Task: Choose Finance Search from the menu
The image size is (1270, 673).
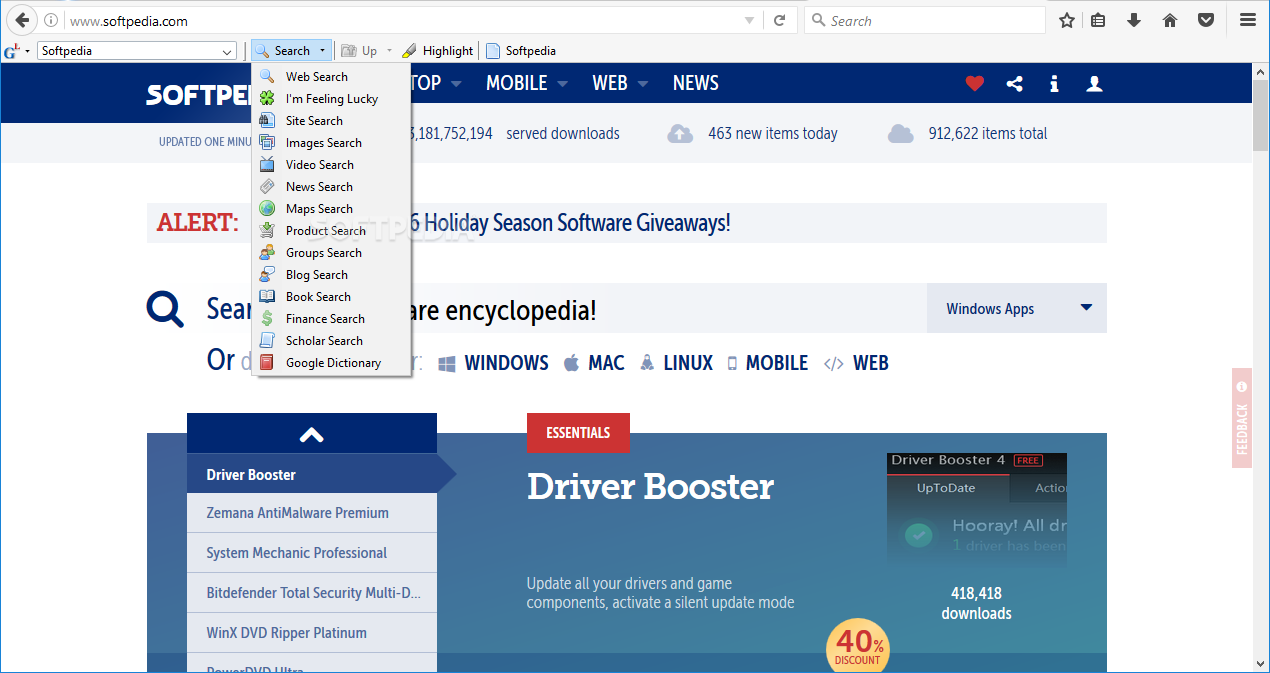Action: [x=331, y=319]
